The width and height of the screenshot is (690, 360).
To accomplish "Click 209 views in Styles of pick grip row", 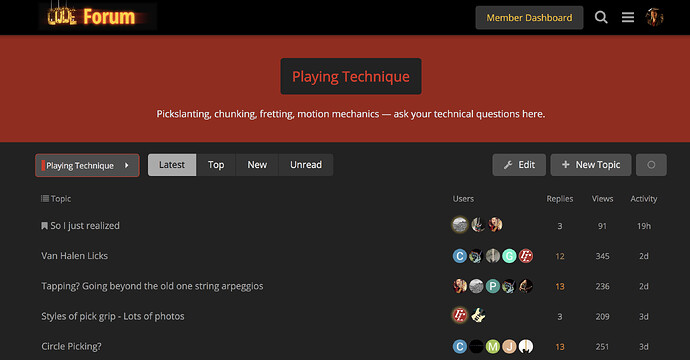I will click(x=602, y=316).
